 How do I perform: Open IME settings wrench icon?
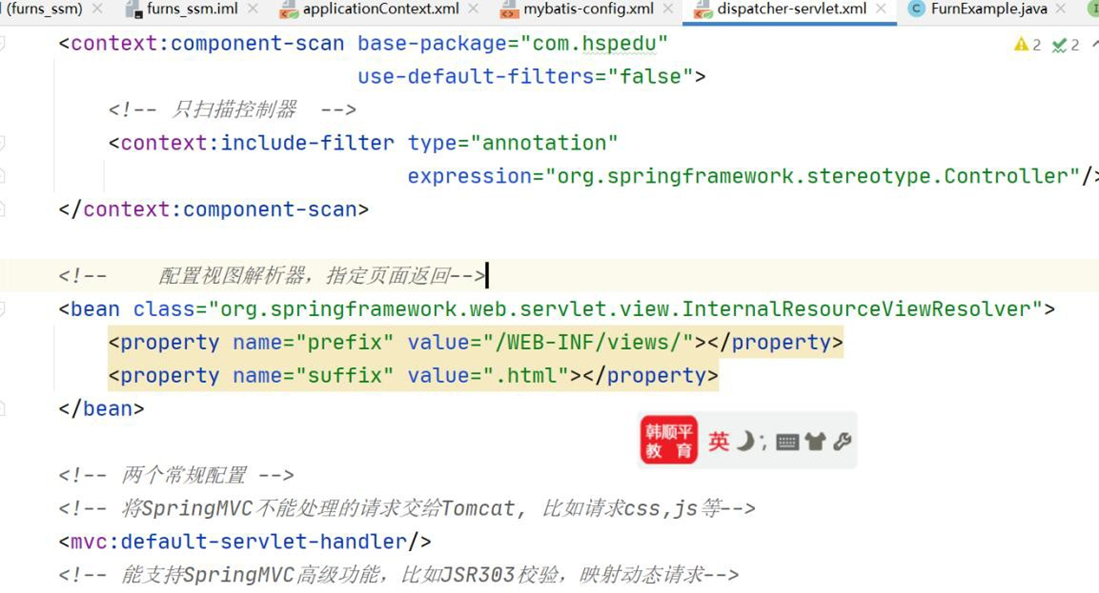pos(842,441)
